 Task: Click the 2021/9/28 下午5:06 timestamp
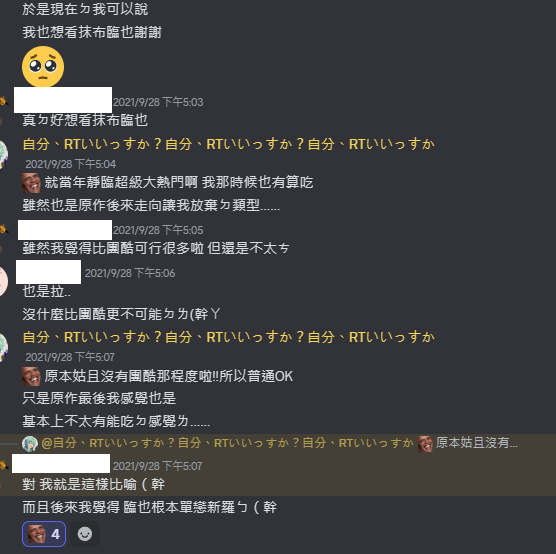coord(130,273)
